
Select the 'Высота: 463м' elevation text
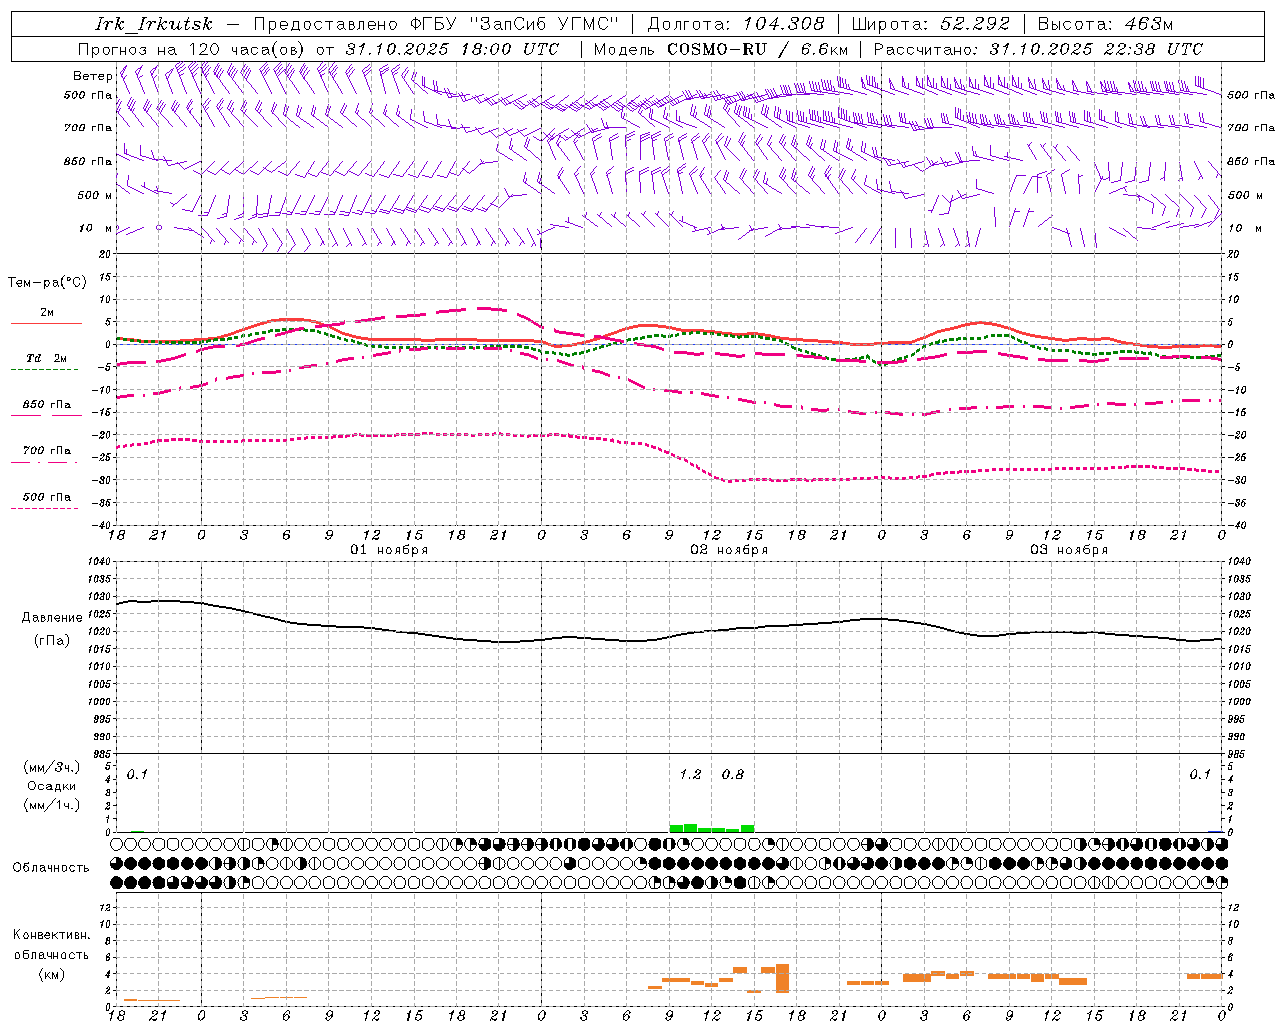[1105, 24]
